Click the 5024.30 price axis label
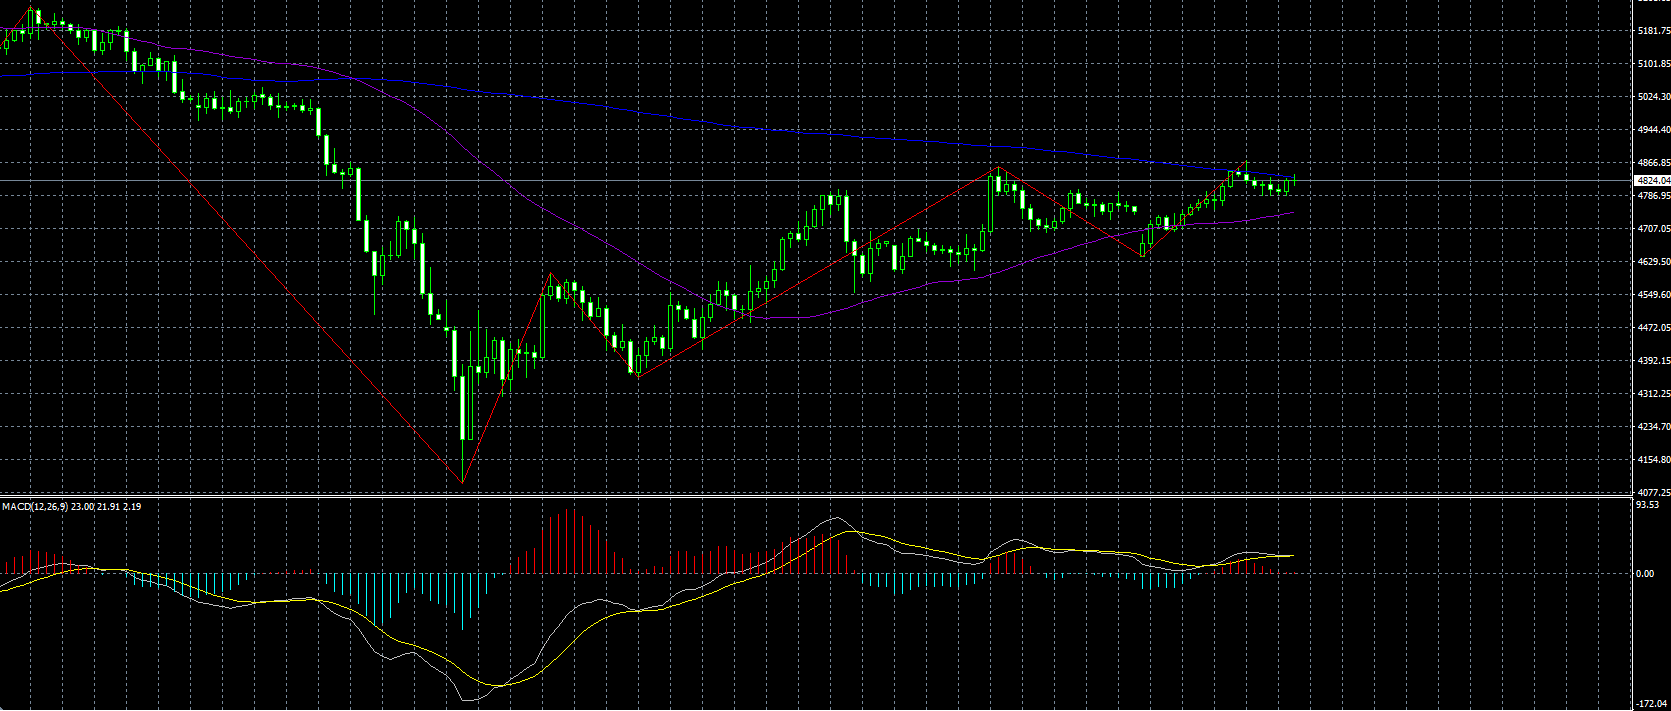The width and height of the screenshot is (1671, 711). [x=1654, y=97]
